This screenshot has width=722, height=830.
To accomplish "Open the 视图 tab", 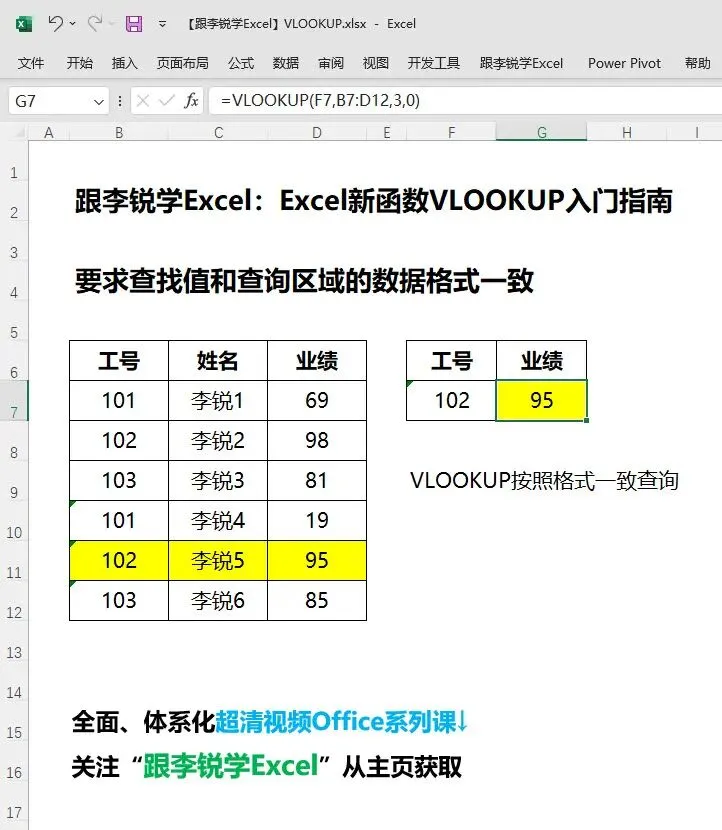I will coord(376,64).
